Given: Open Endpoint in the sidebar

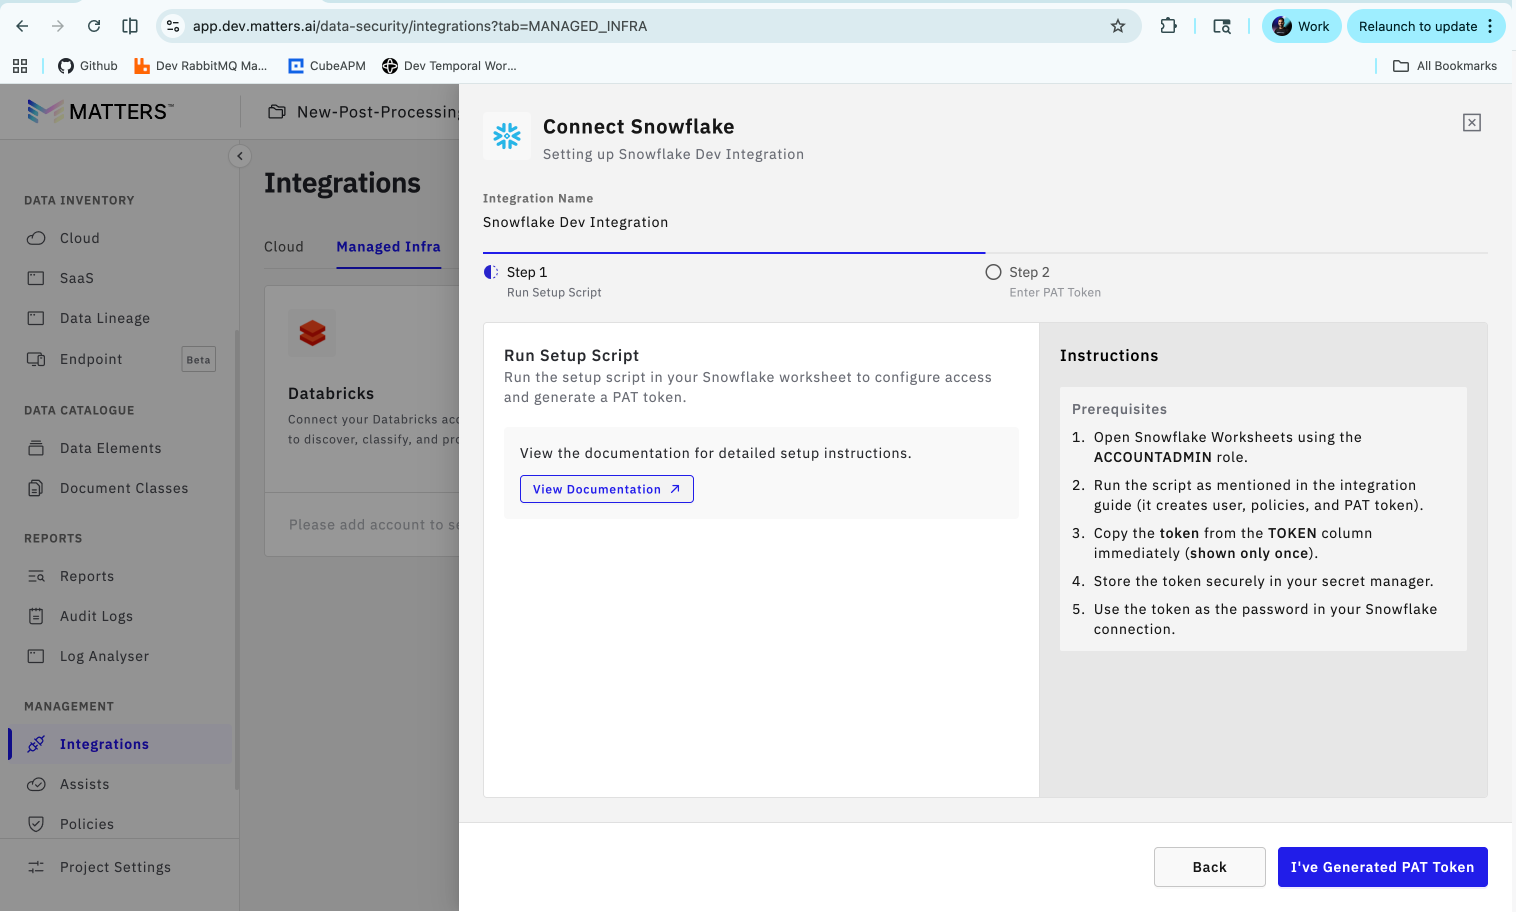Looking at the screenshot, I should click(x=91, y=359).
